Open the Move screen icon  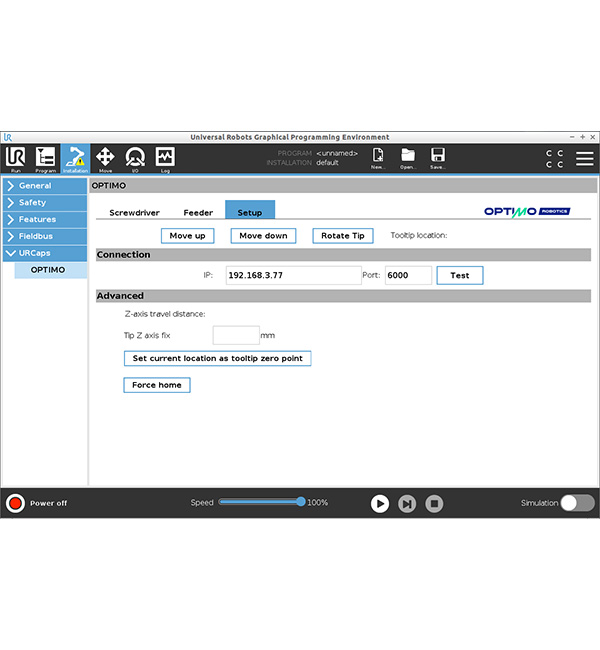click(x=105, y=158)
